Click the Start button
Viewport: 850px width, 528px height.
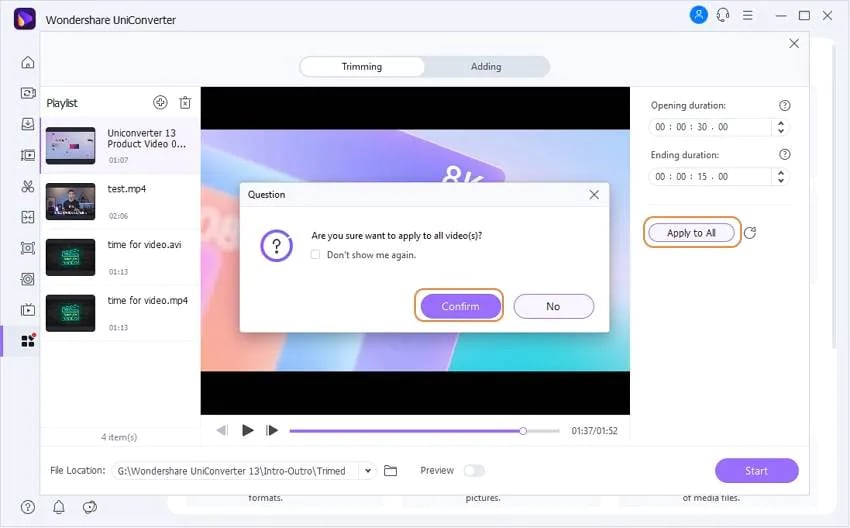coord(756,471)
